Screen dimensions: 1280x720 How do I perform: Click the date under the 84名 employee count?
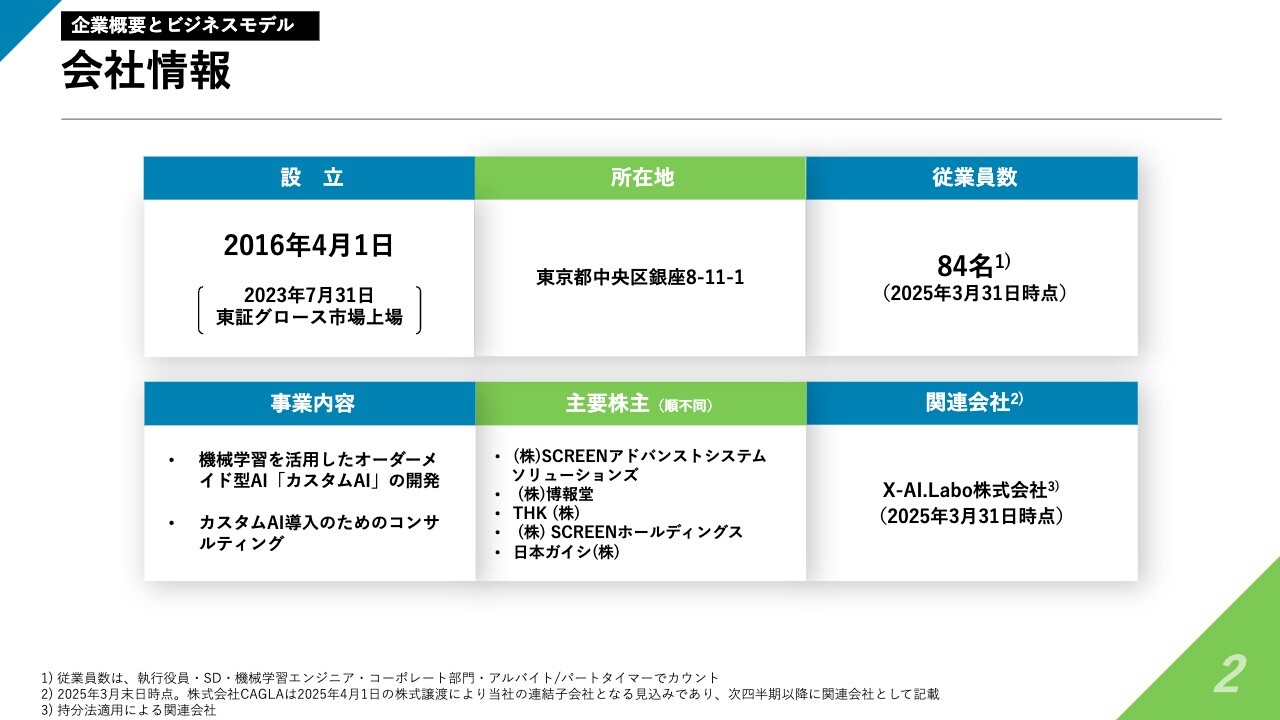(975, 294)
